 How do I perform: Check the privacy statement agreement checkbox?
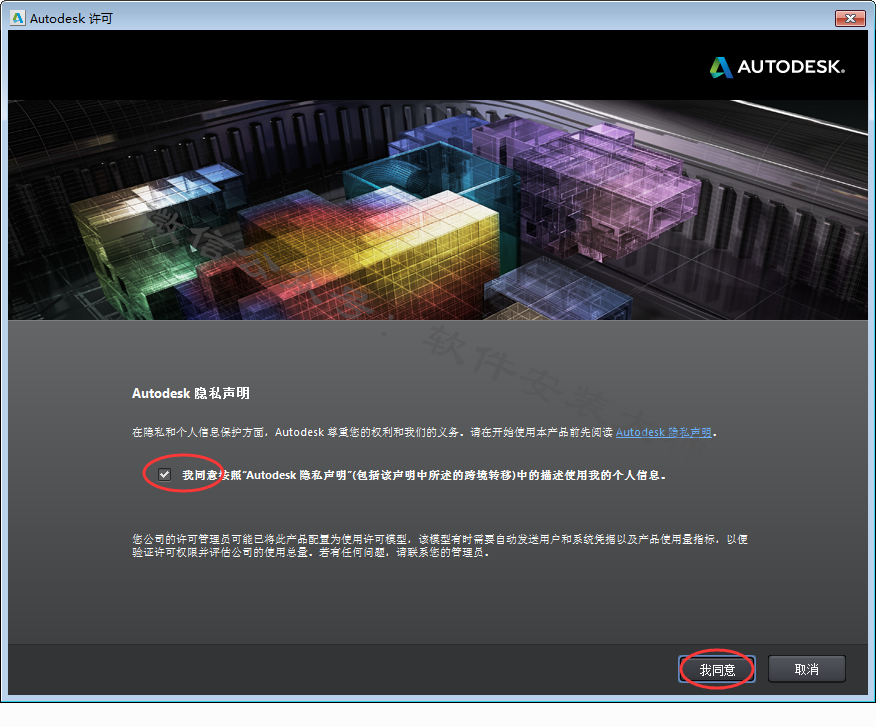click(x=164, y=474)
